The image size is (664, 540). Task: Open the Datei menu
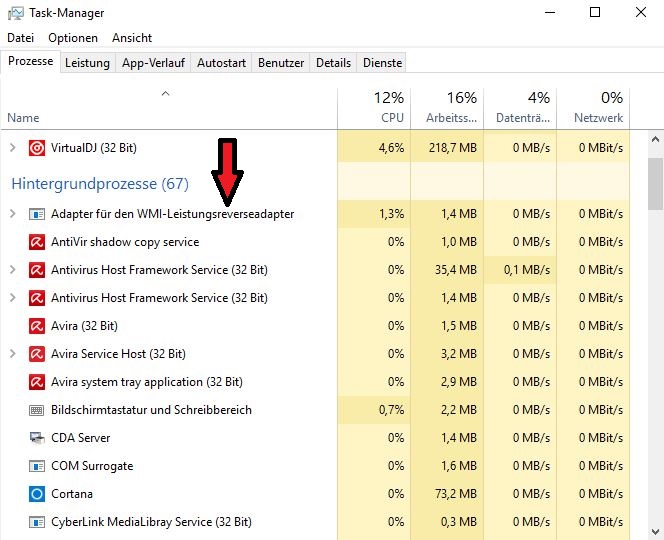(20, 38)
